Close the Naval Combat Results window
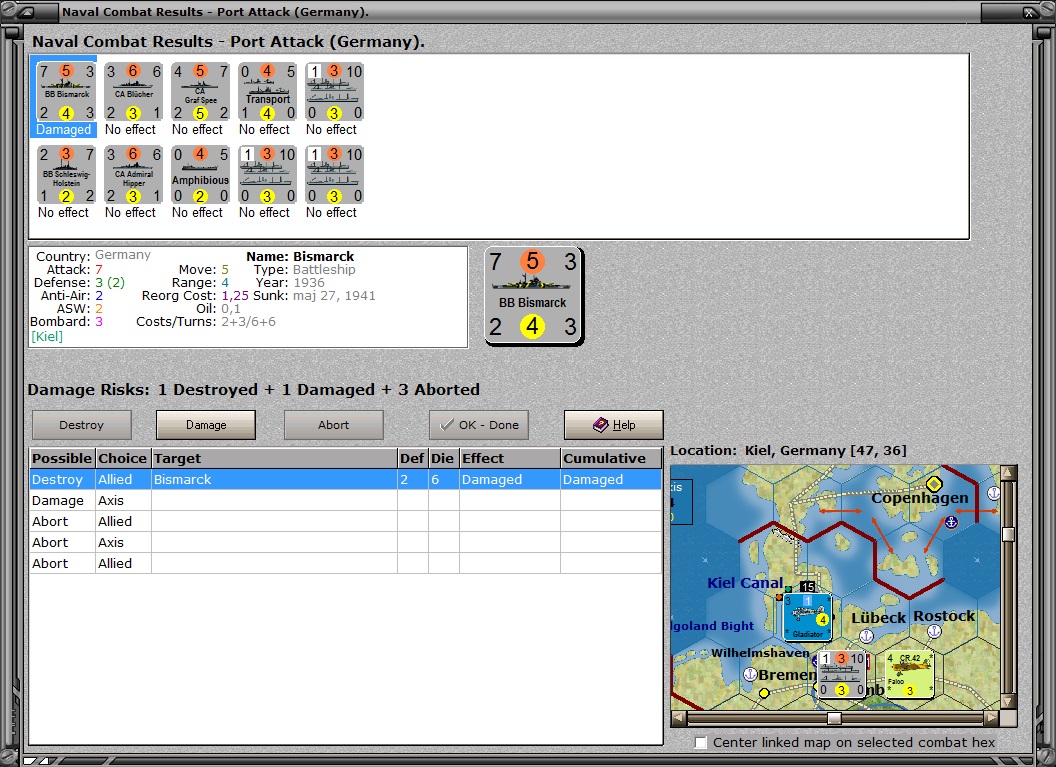This screenshot has width=1056, height=767. point(1030,12)
